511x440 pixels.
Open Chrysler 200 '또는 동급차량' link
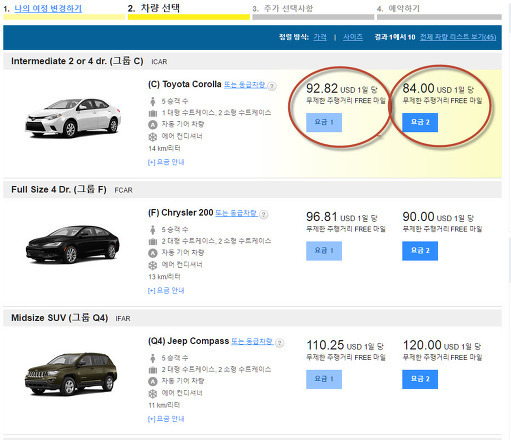point(236,213)
